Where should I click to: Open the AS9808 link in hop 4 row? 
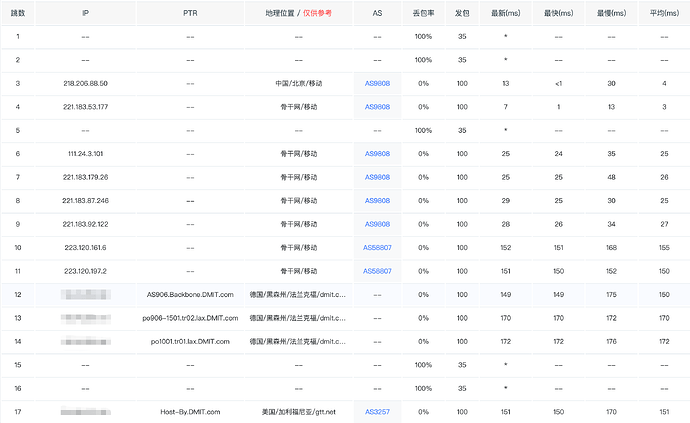(x=377, y=107)
